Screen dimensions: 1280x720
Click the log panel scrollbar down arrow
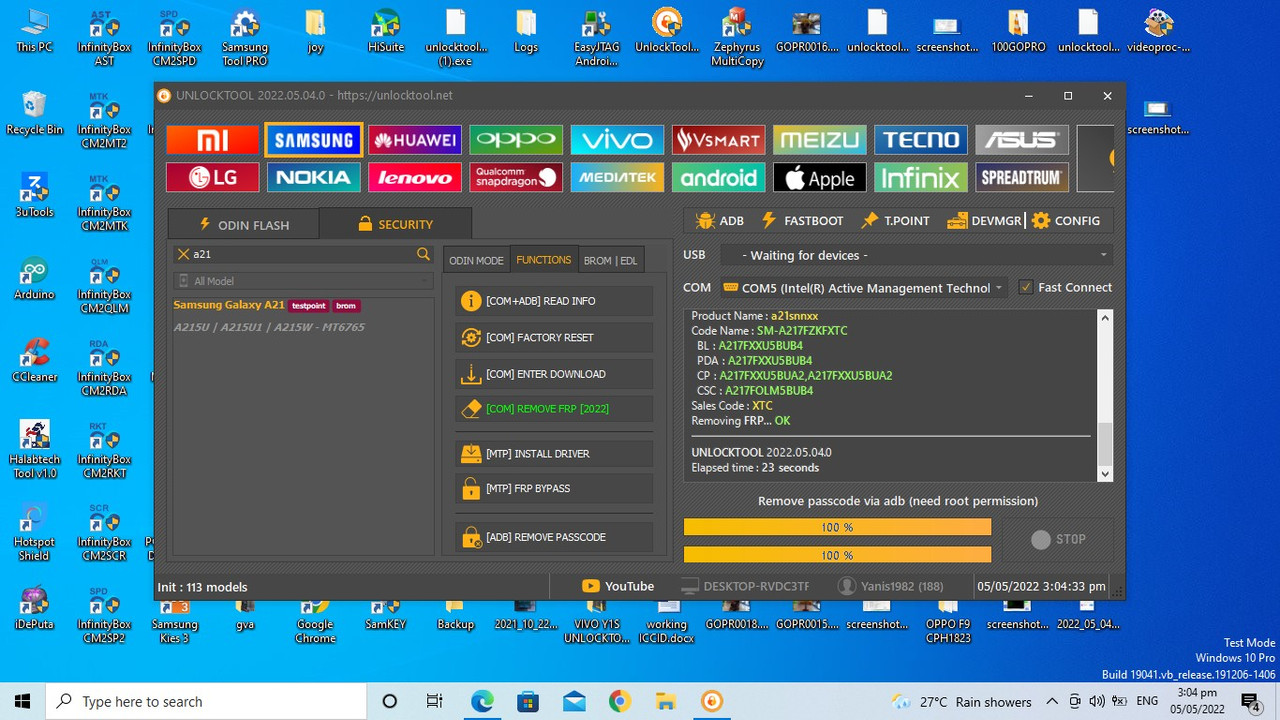click(1105, 474)
